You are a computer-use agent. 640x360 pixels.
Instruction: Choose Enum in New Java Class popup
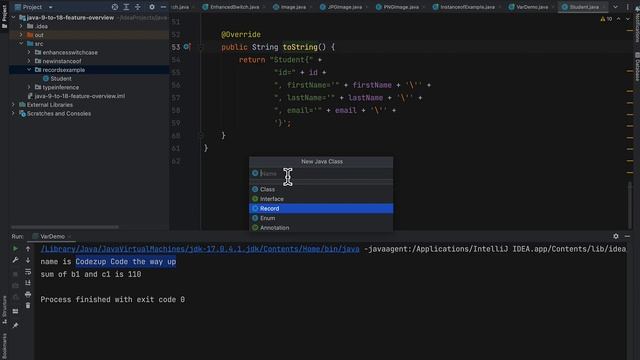click(x=321, y=218)
